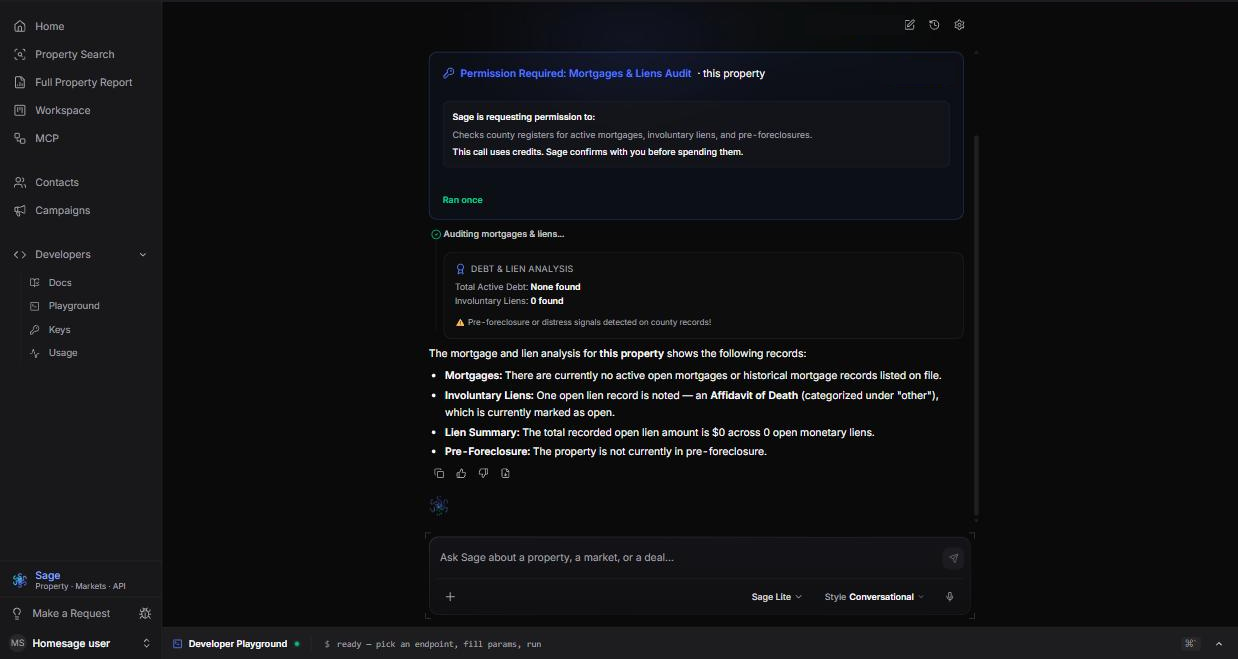Start a new chat with the compose icon

[x=909, y=25]
